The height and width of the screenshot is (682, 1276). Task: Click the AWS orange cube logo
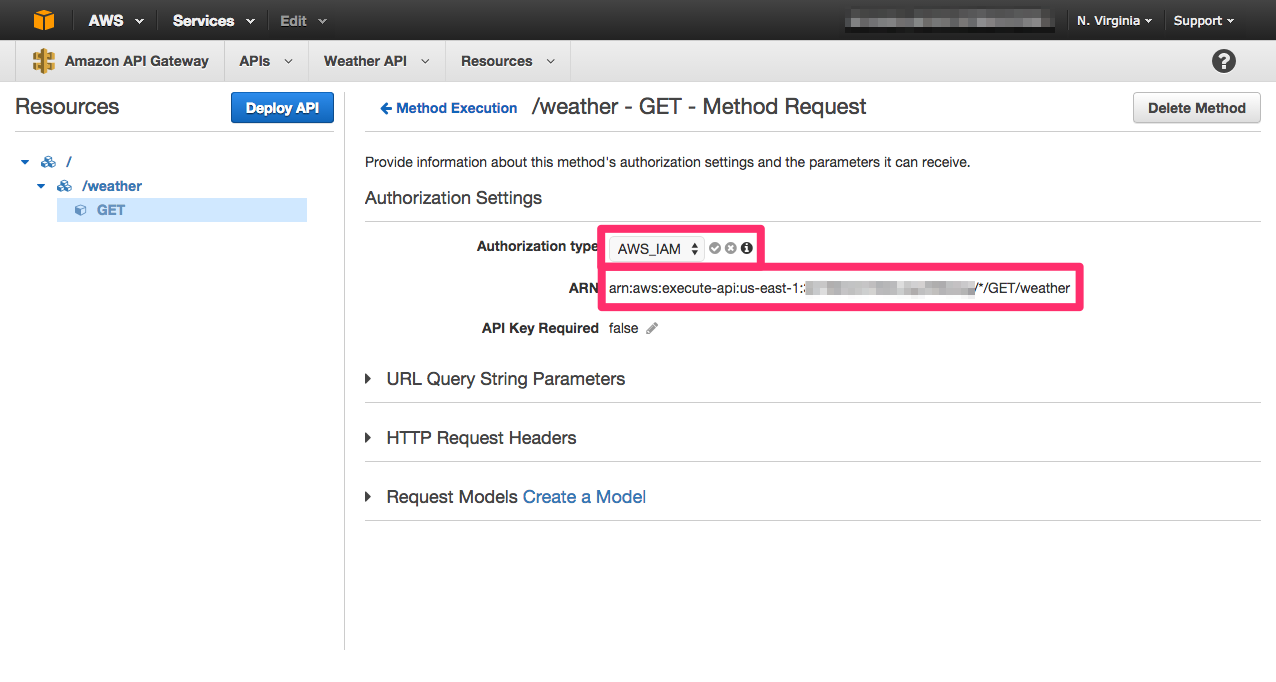pos(44,20)
